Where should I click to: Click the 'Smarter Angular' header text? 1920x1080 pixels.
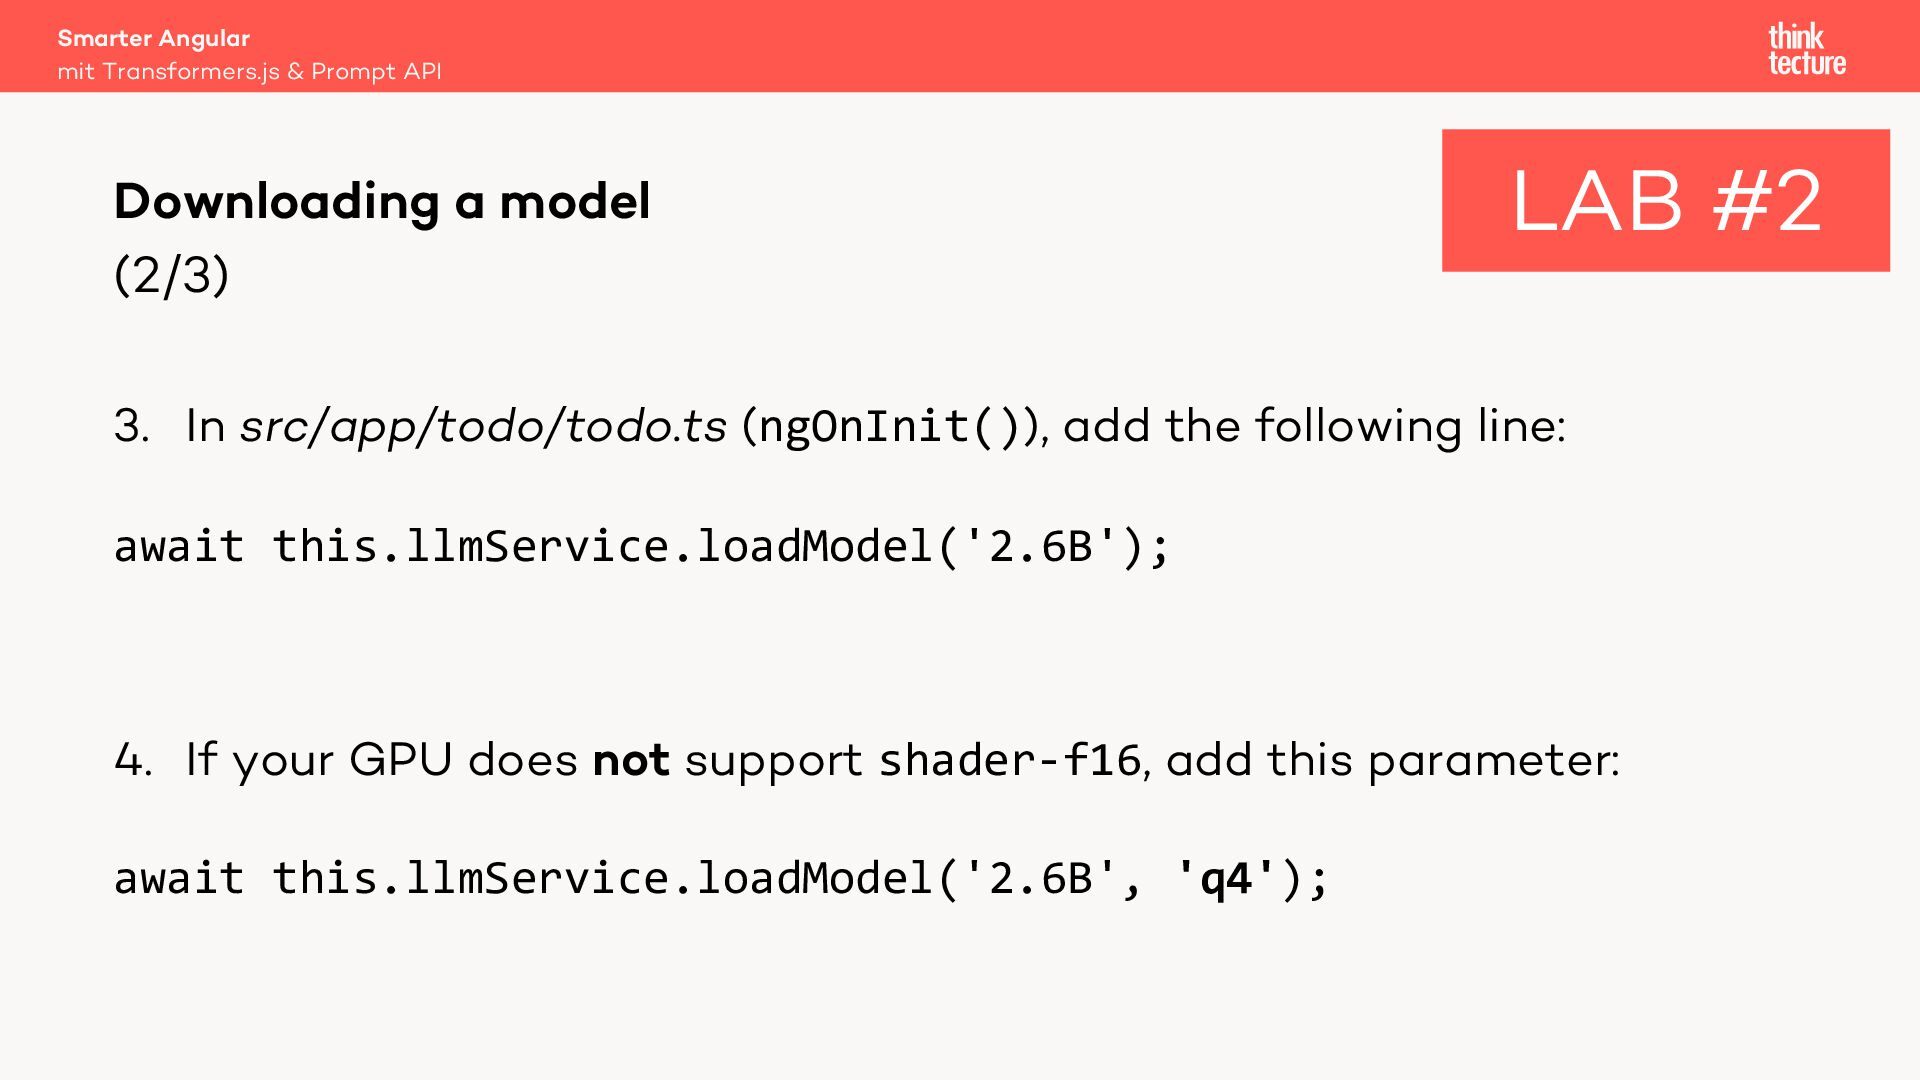(x=154, y=38)
